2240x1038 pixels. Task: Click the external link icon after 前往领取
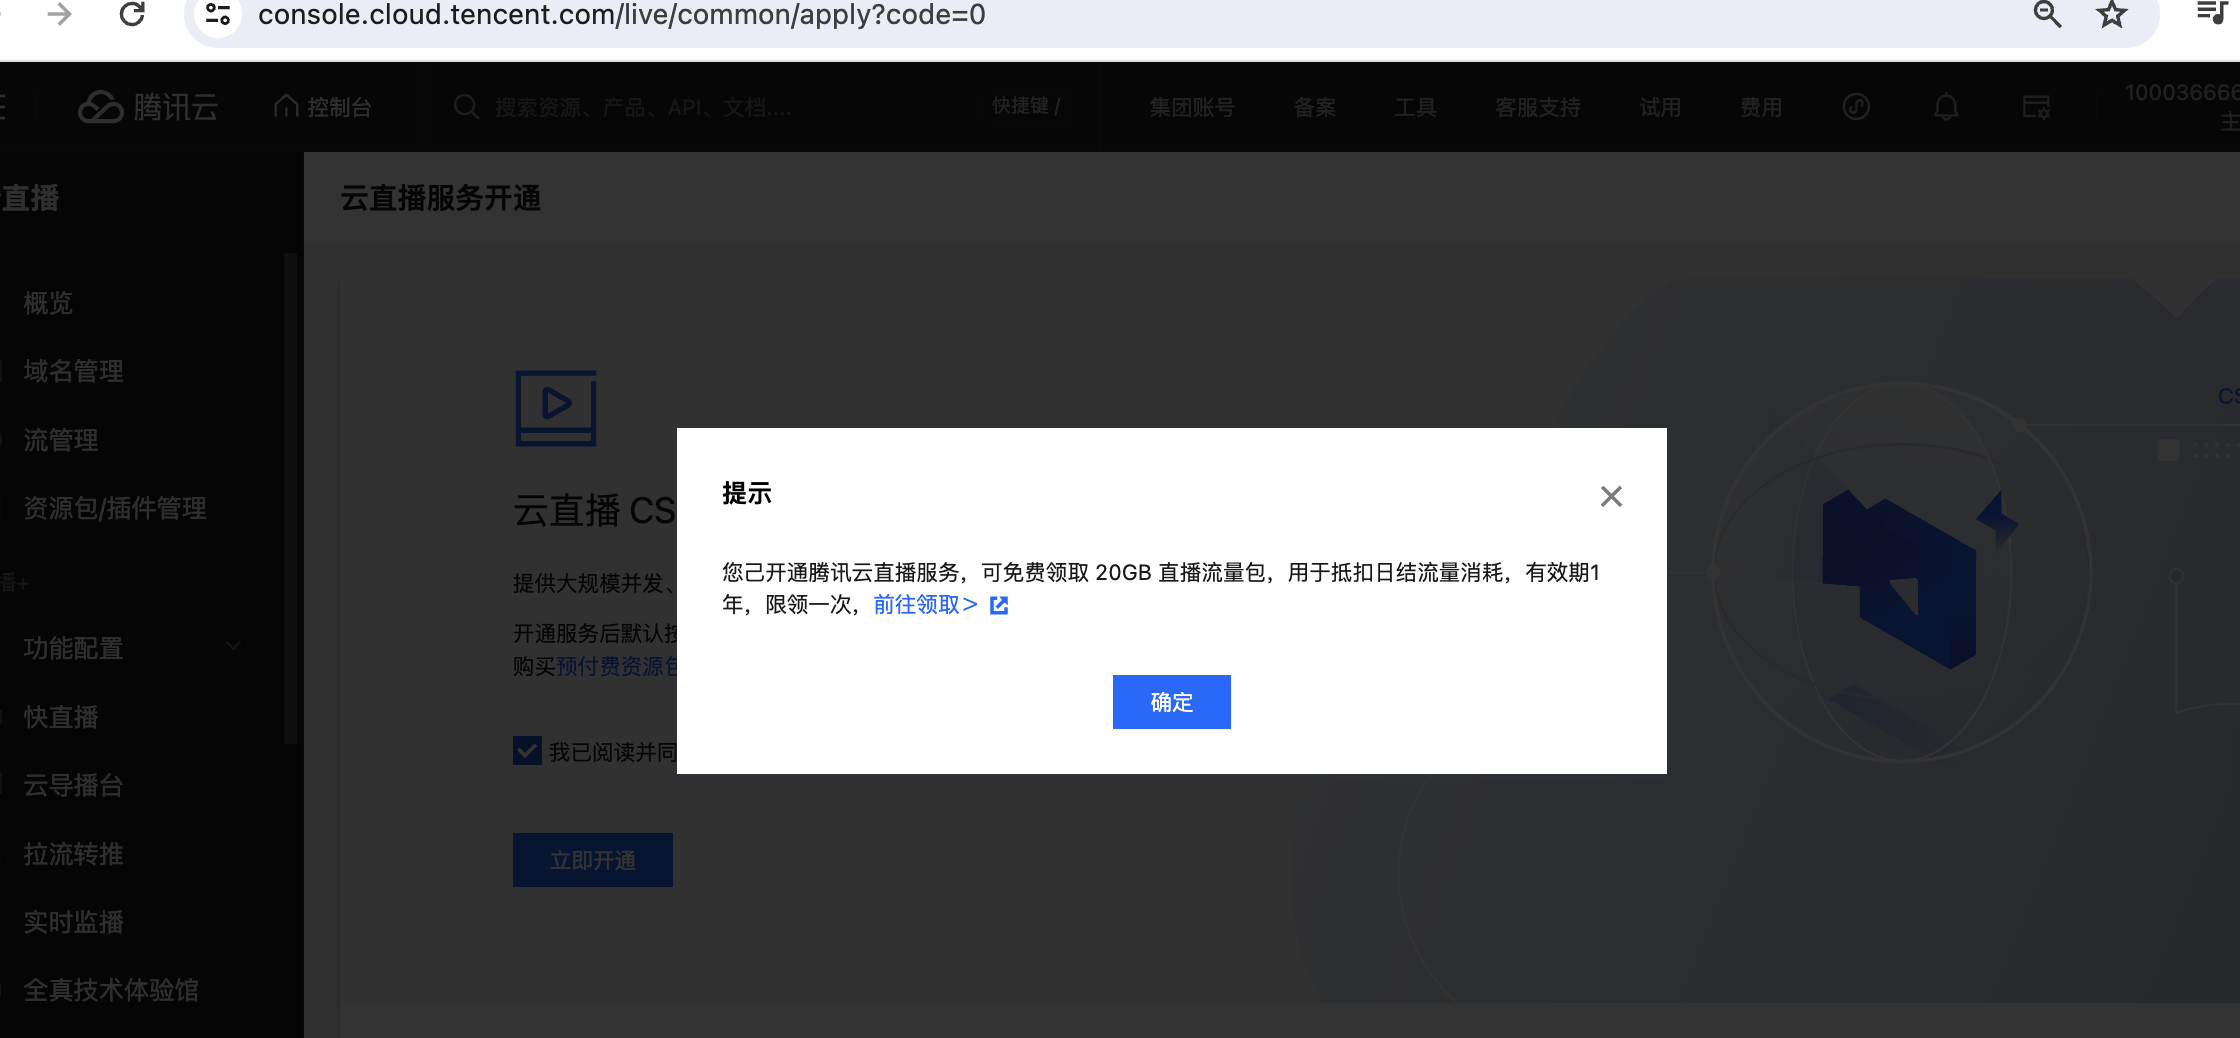point(999,605)
